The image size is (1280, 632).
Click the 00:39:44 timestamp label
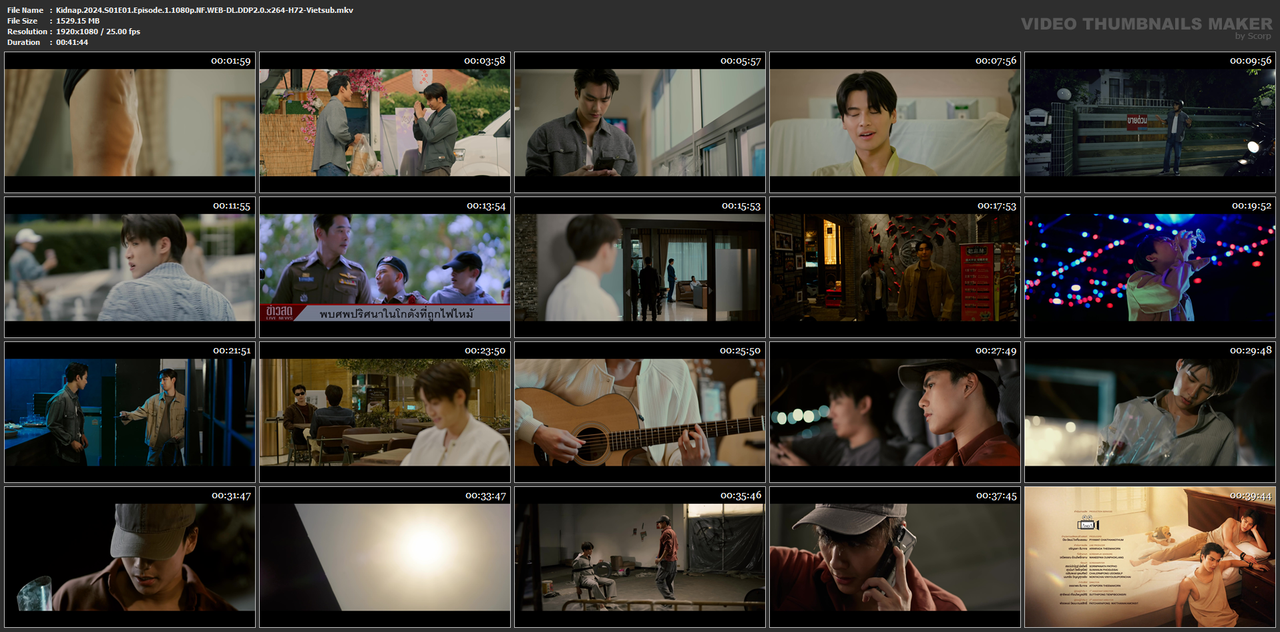(x=1251, y=496)
